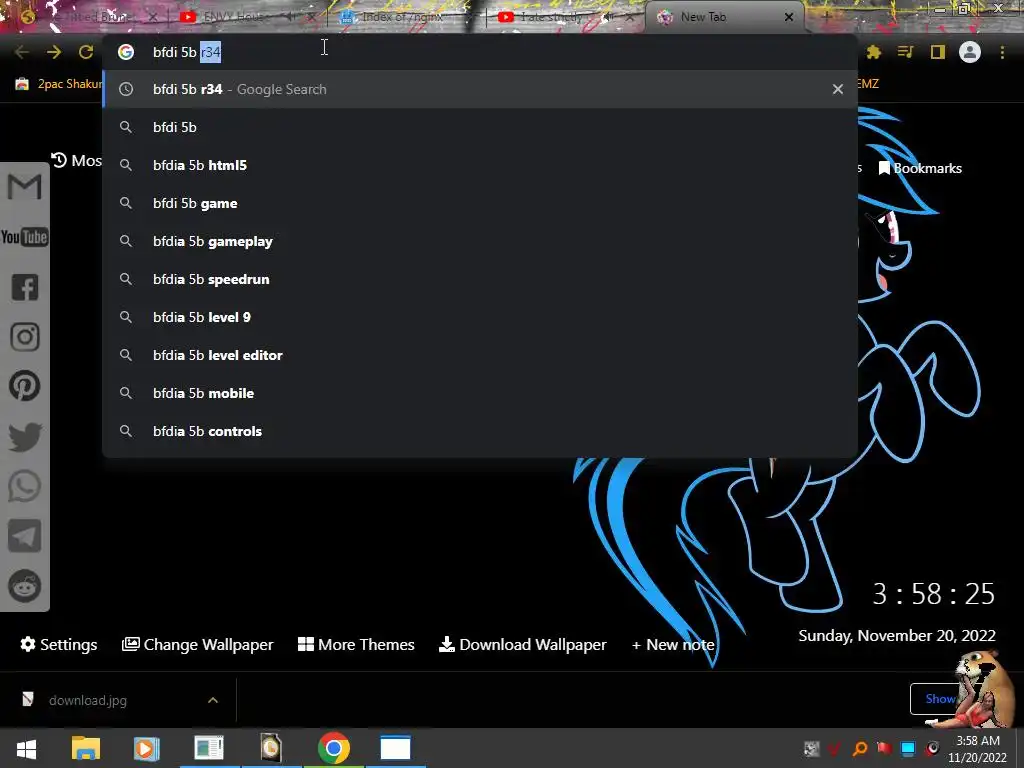Choose the 'bfdia 5b level editor' suggestion

(x=480, y=355)
